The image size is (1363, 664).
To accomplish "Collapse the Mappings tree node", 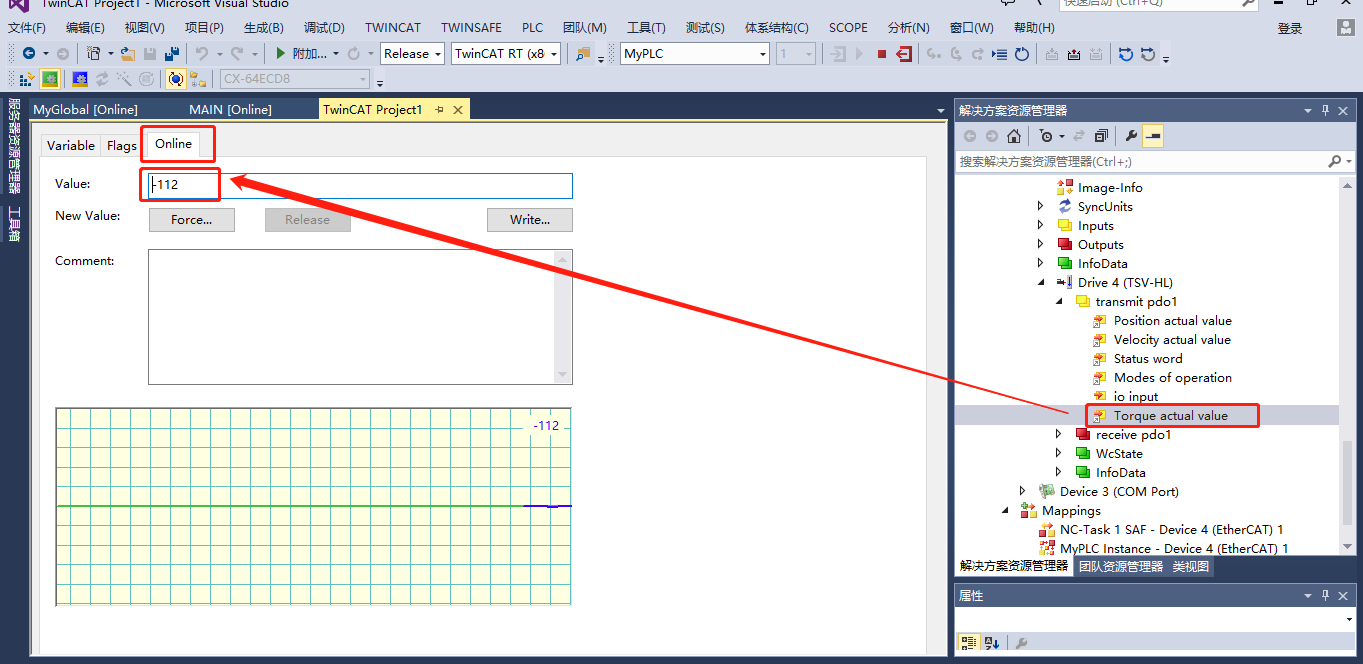I will [1005, 510].
